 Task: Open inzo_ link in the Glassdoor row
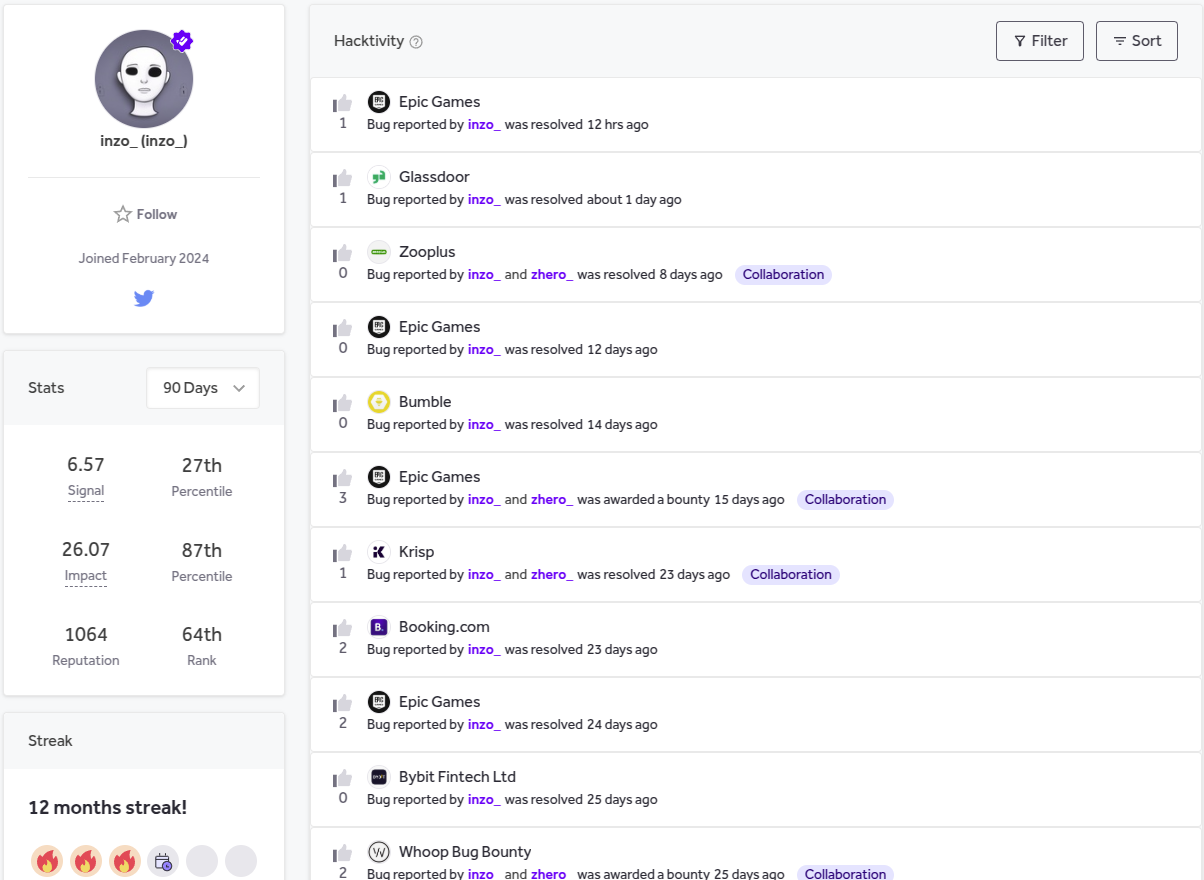pyautogui.click(x=484, y=199)
